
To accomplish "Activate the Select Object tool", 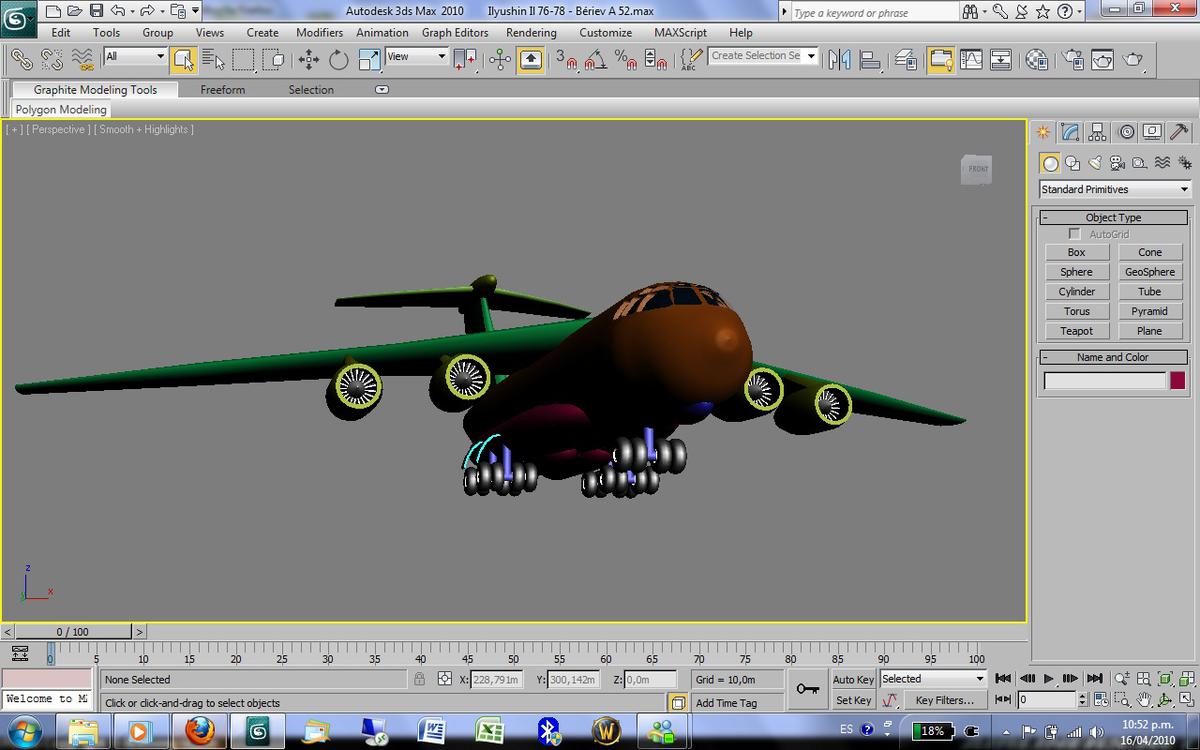I will tap(182, 60).
